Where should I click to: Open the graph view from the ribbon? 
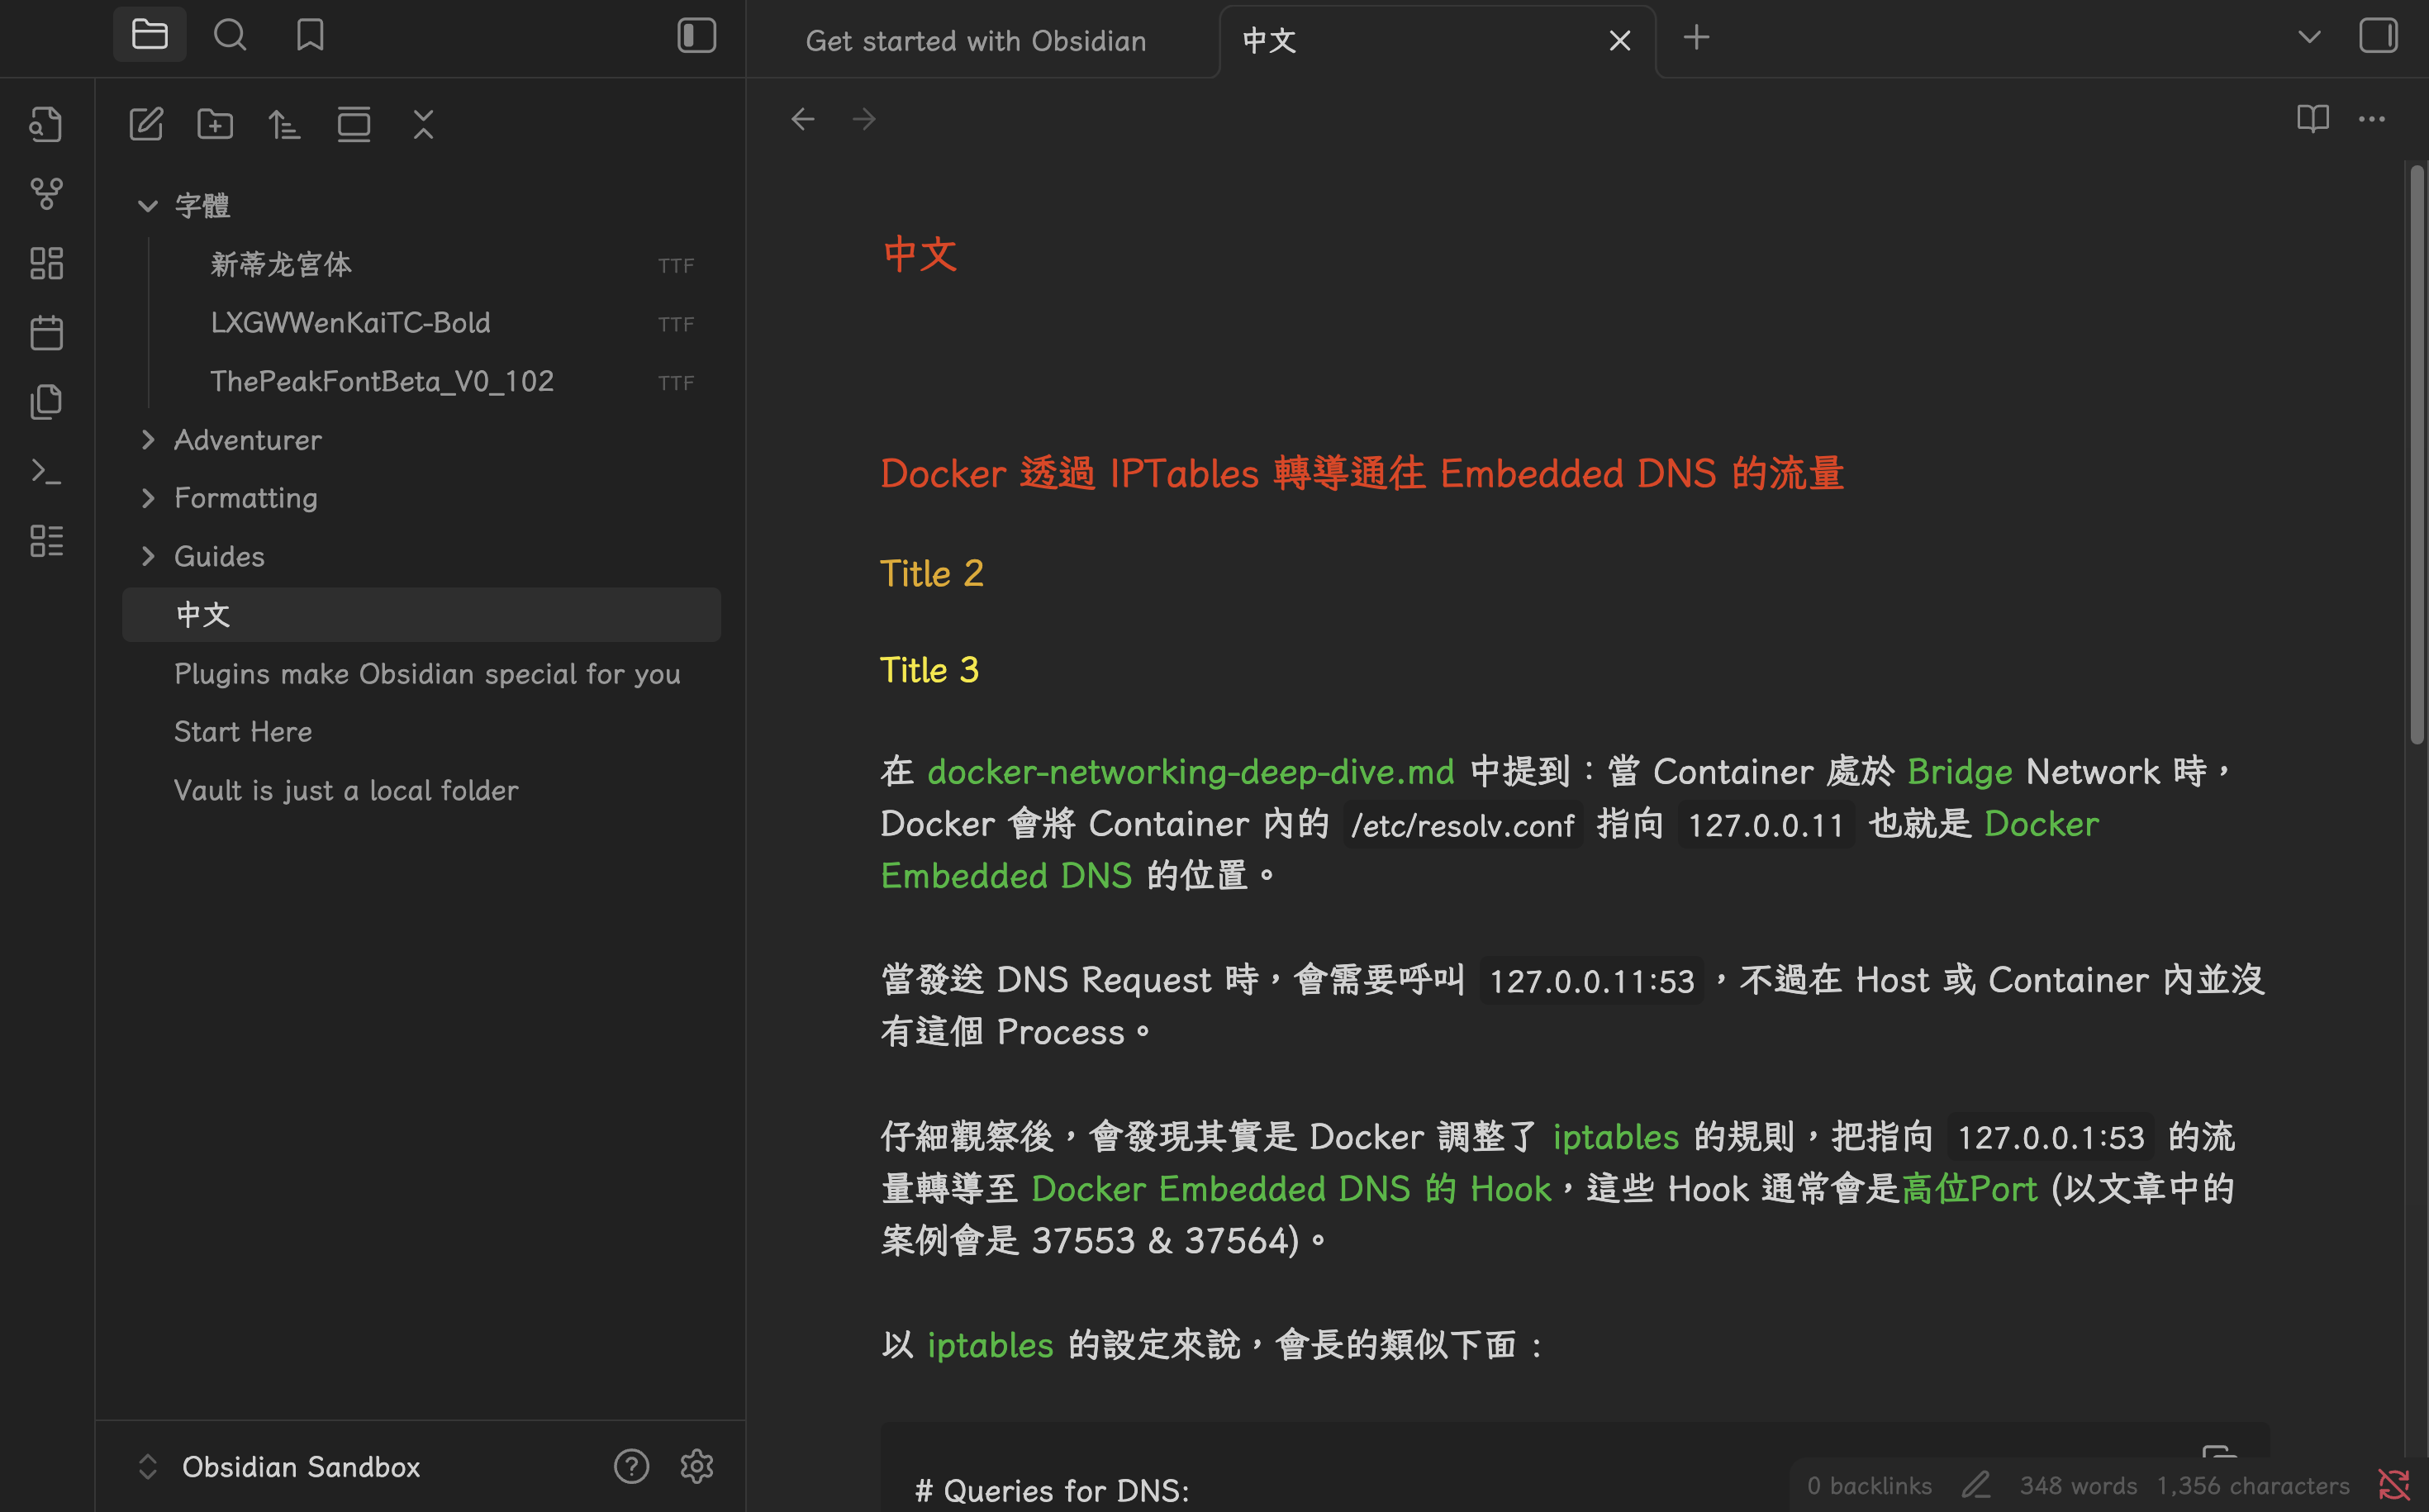46,193
